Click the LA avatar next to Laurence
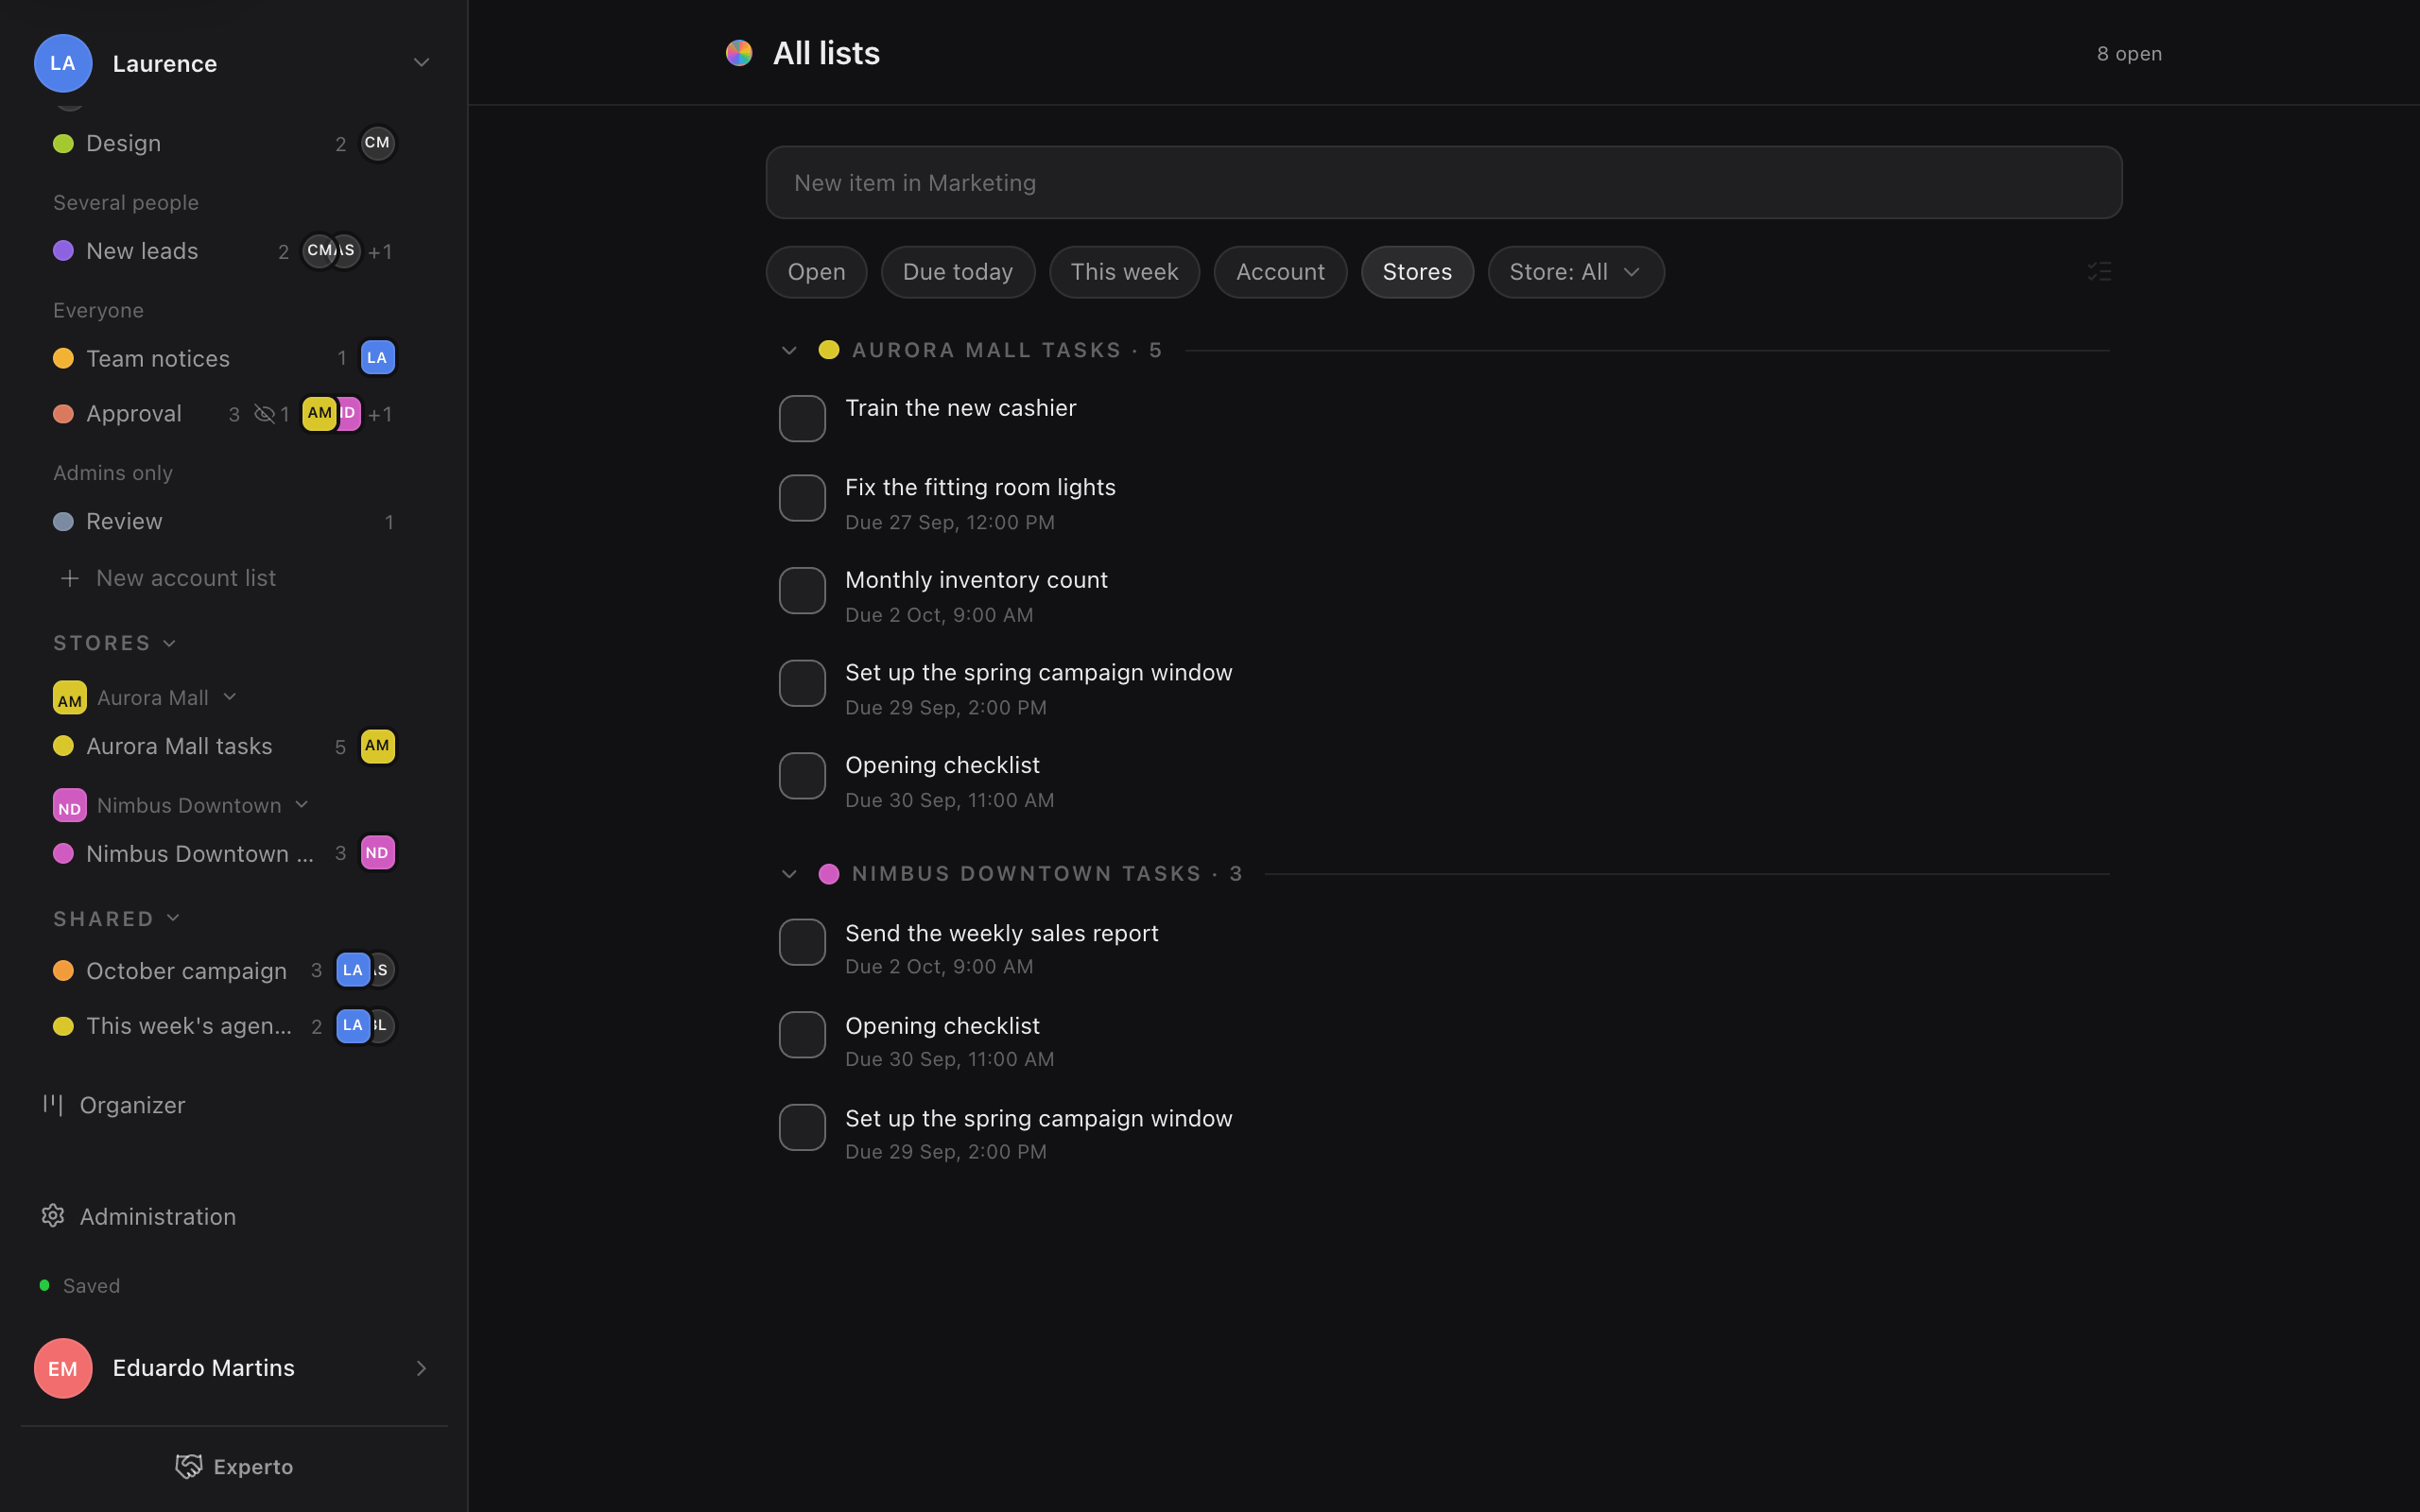Viewport: 2420px width, 1512px height. click(x=63, y=63)
